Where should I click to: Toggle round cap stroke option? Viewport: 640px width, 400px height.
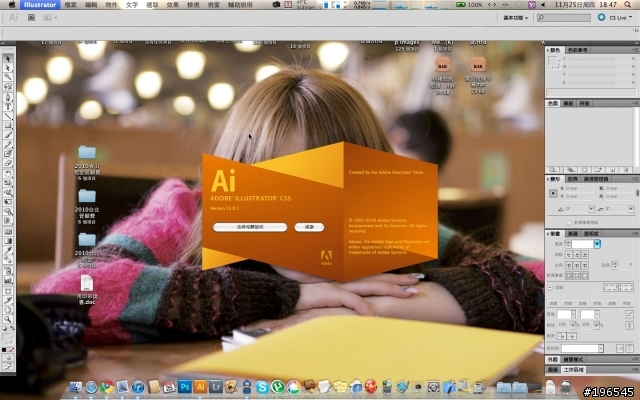[x=577, y=254]
